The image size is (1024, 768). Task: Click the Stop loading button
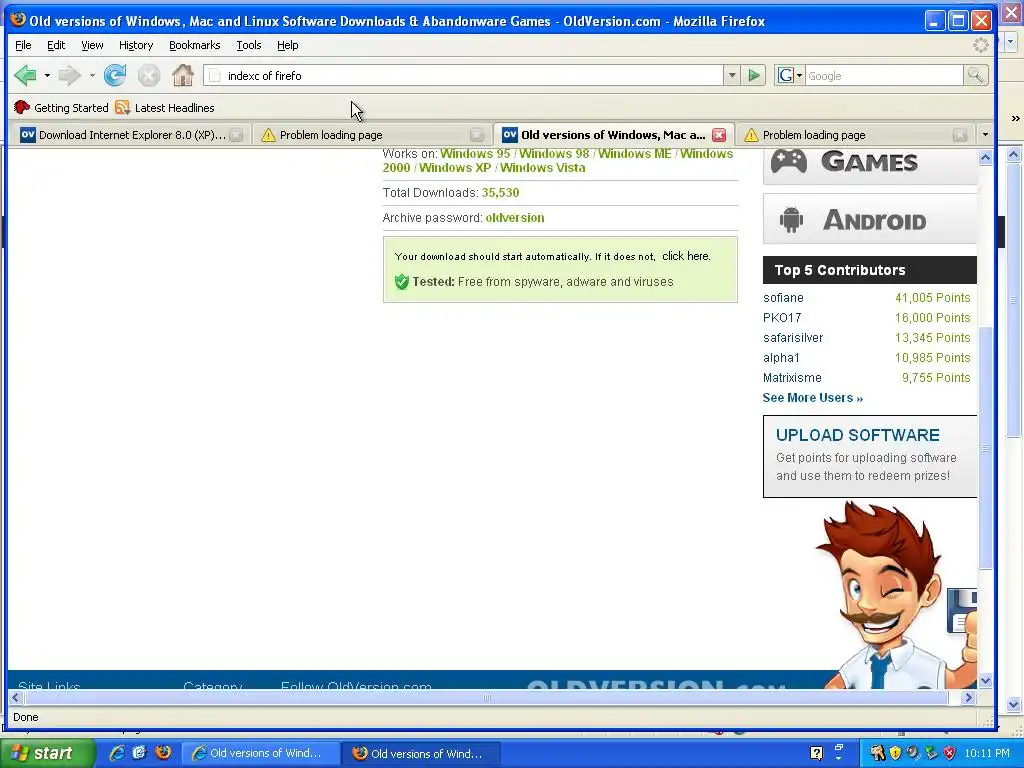(x=149, y=76)
